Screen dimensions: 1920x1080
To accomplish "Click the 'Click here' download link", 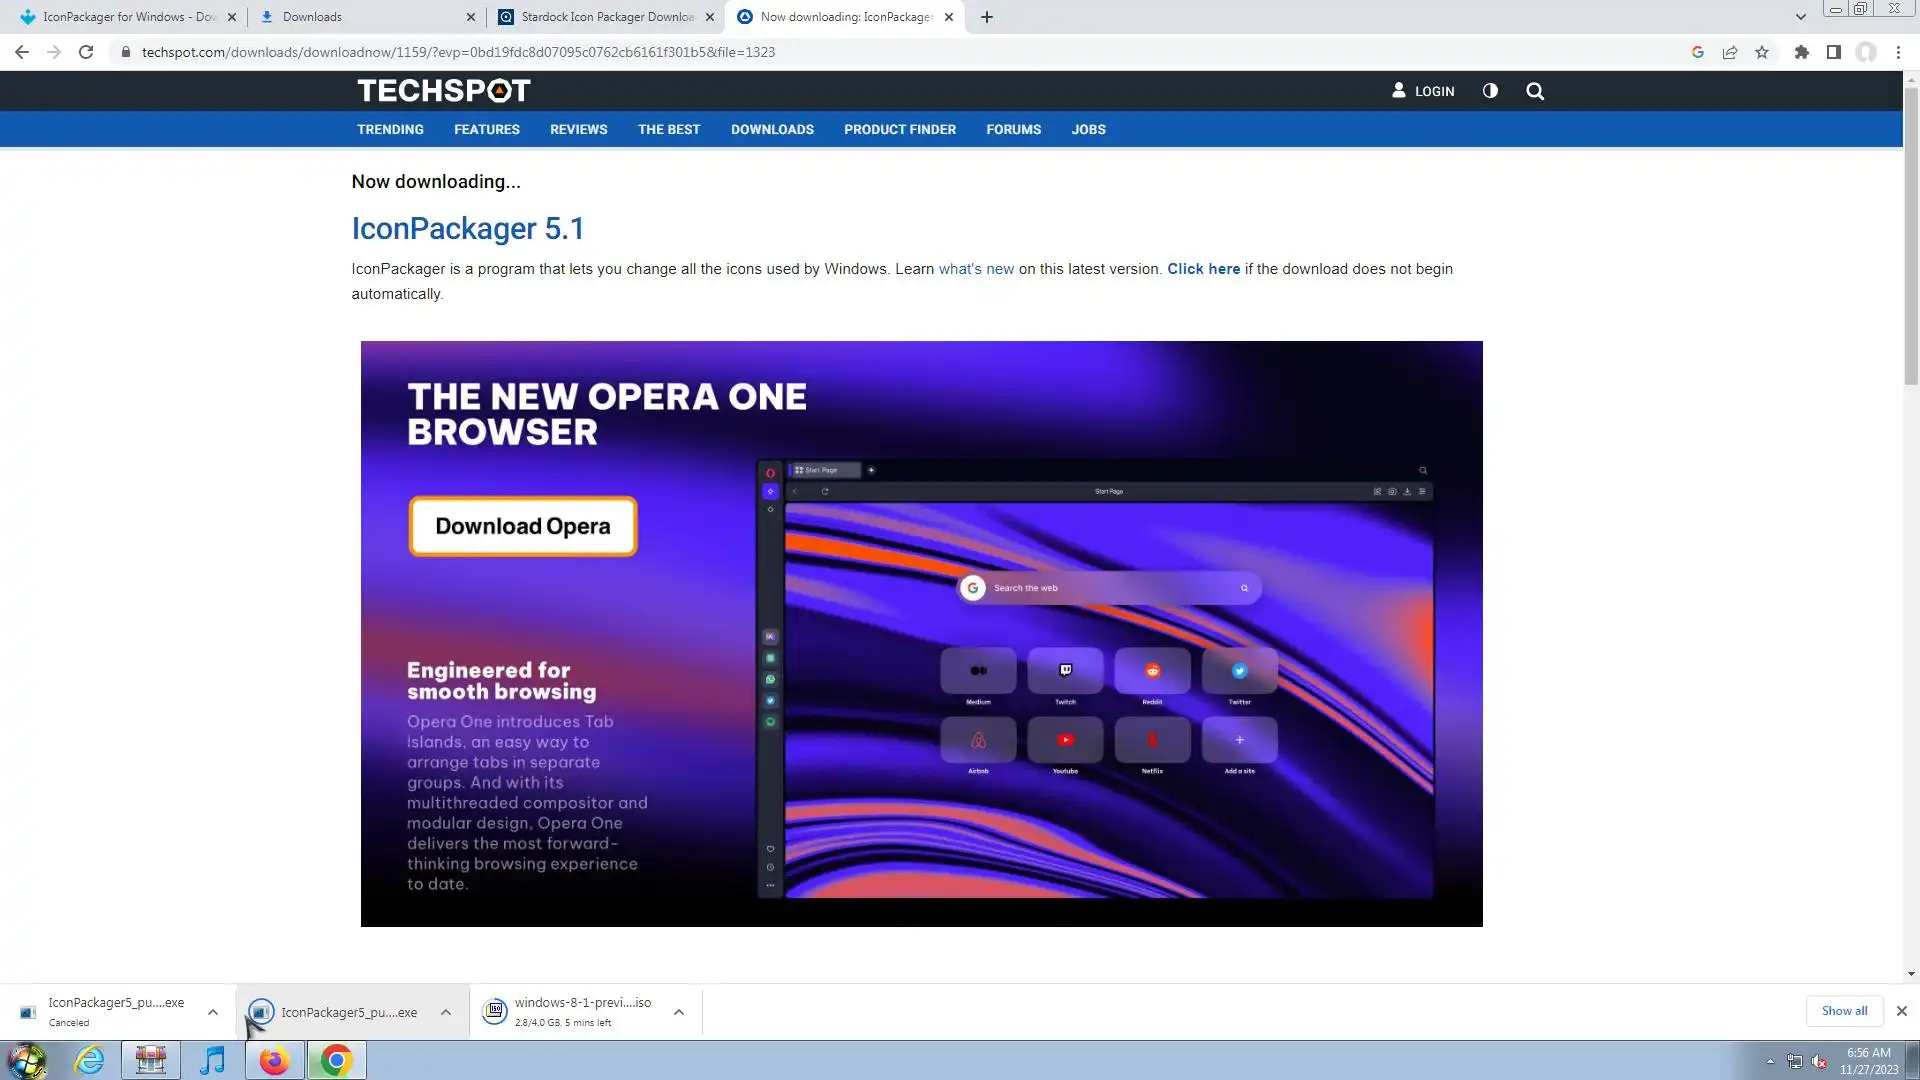I will click(x=1203, y=269).
